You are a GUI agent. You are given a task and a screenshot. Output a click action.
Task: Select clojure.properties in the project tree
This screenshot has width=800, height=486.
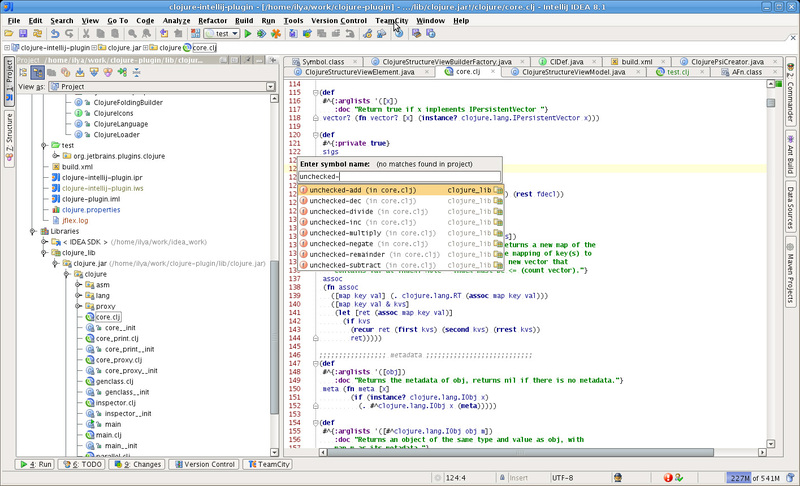tap(91, 210)
